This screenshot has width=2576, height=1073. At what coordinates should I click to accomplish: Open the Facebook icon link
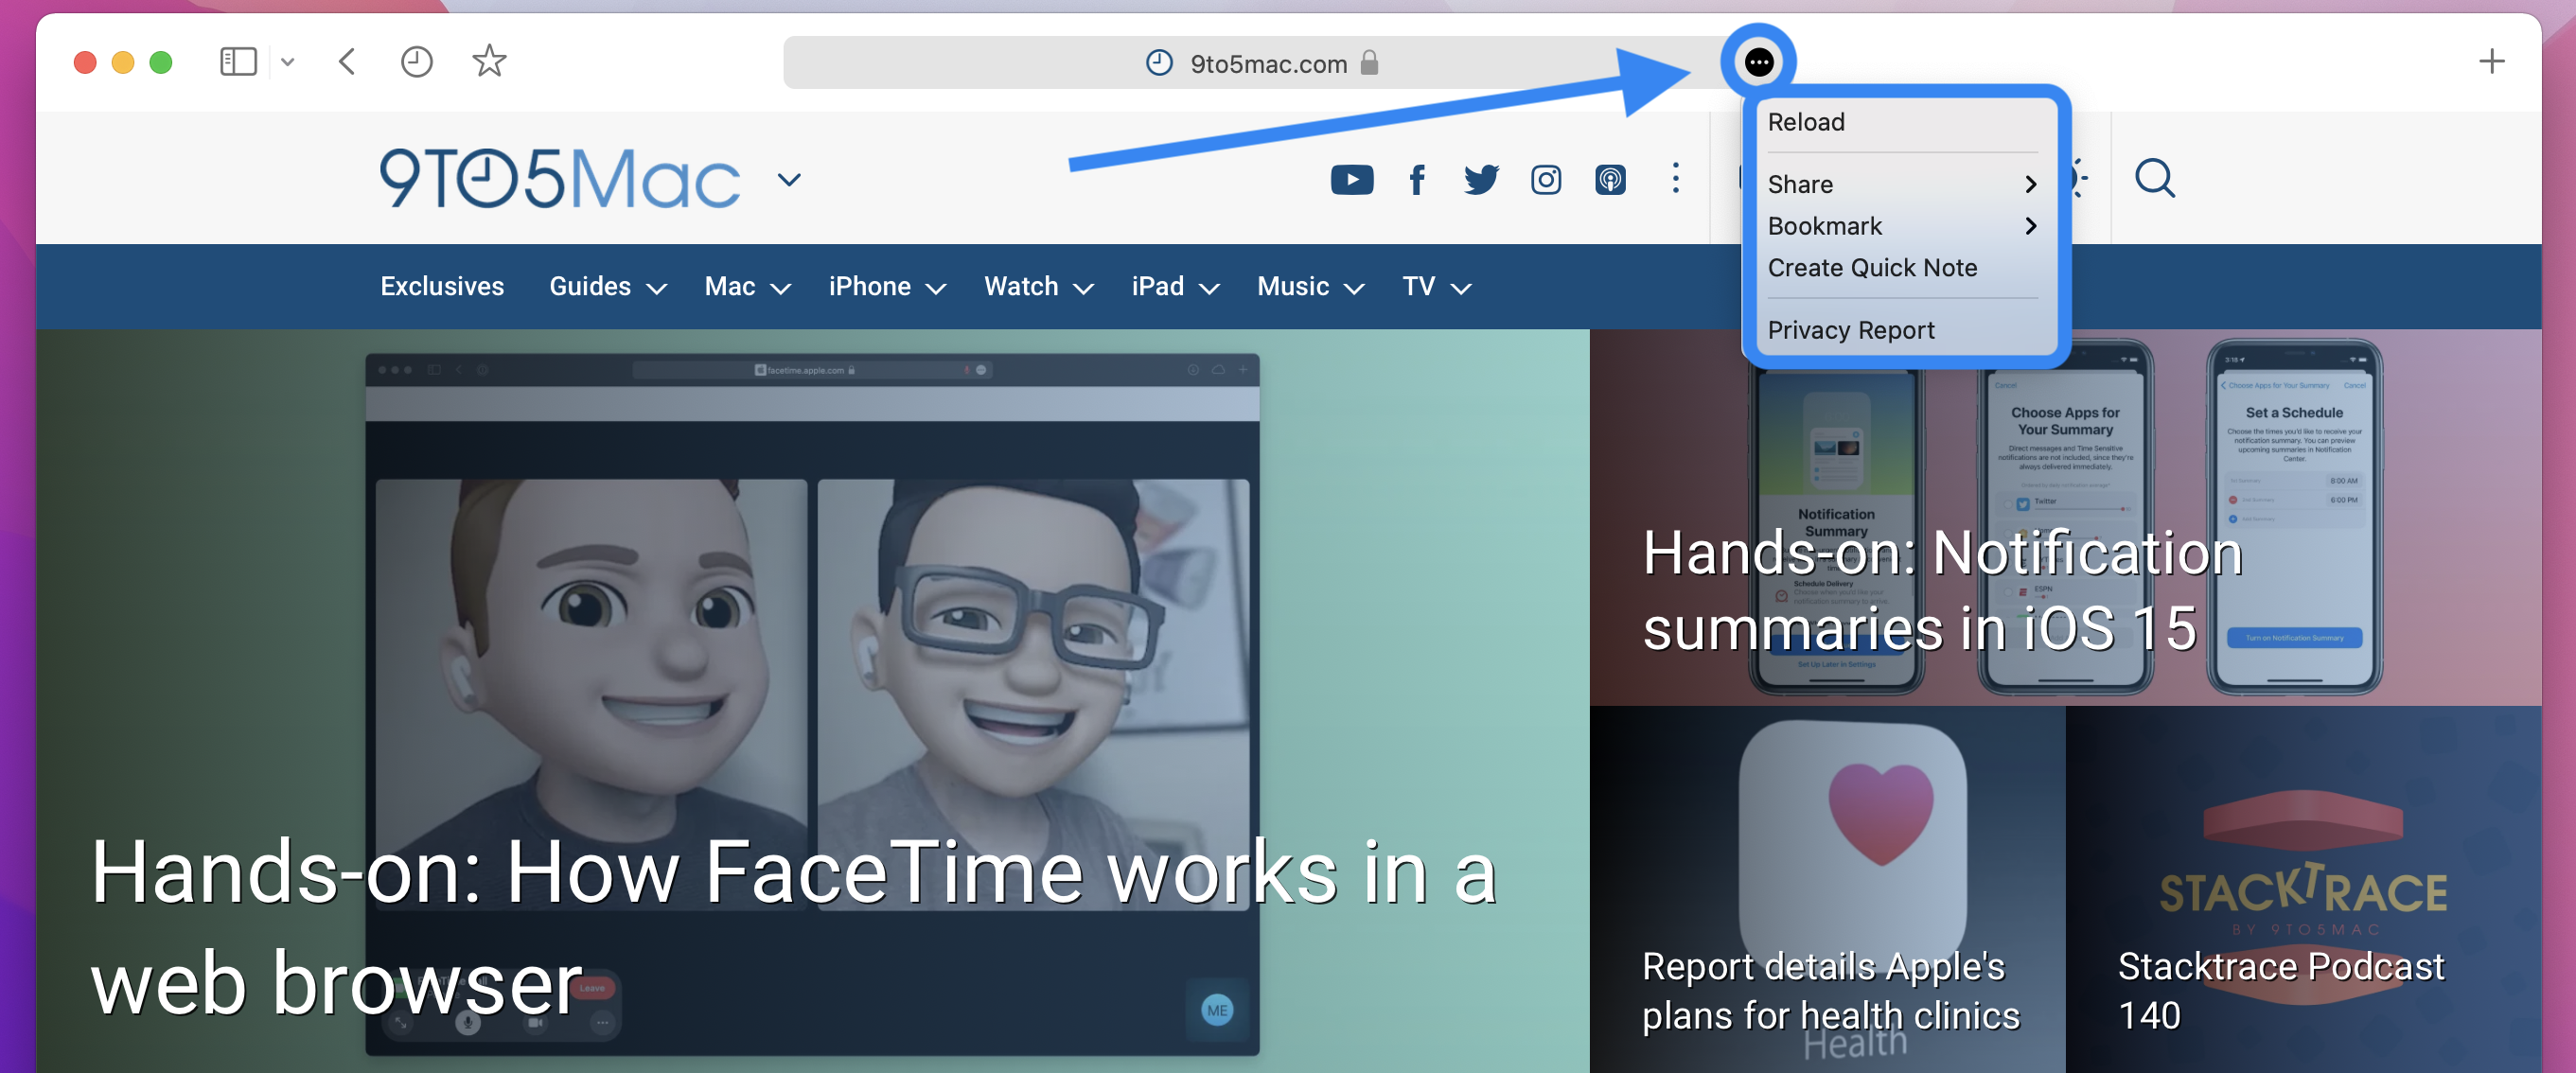click(1416, 180)
